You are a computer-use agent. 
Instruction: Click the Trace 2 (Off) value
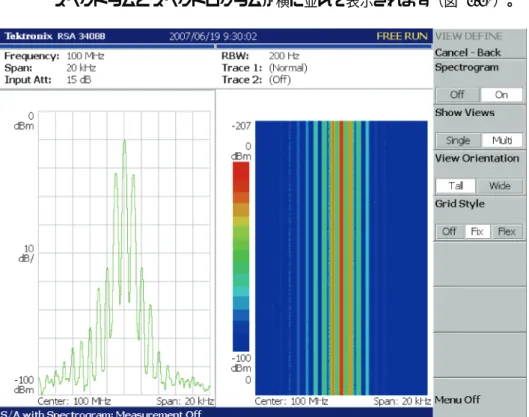[x=280, y=80]
